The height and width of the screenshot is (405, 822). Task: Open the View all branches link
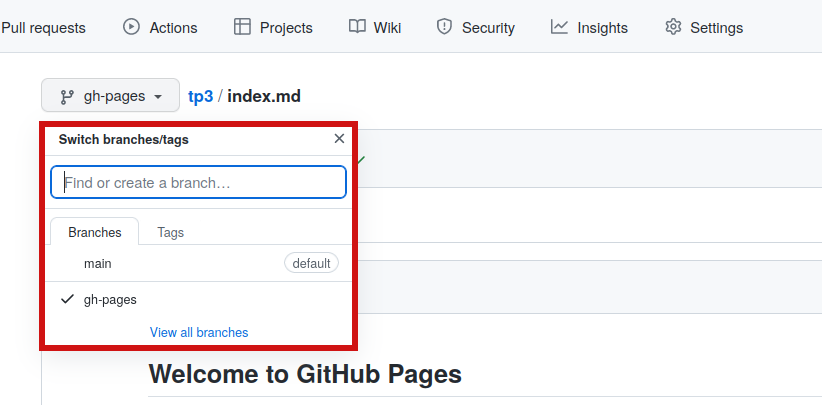click(x=199, y=332)
